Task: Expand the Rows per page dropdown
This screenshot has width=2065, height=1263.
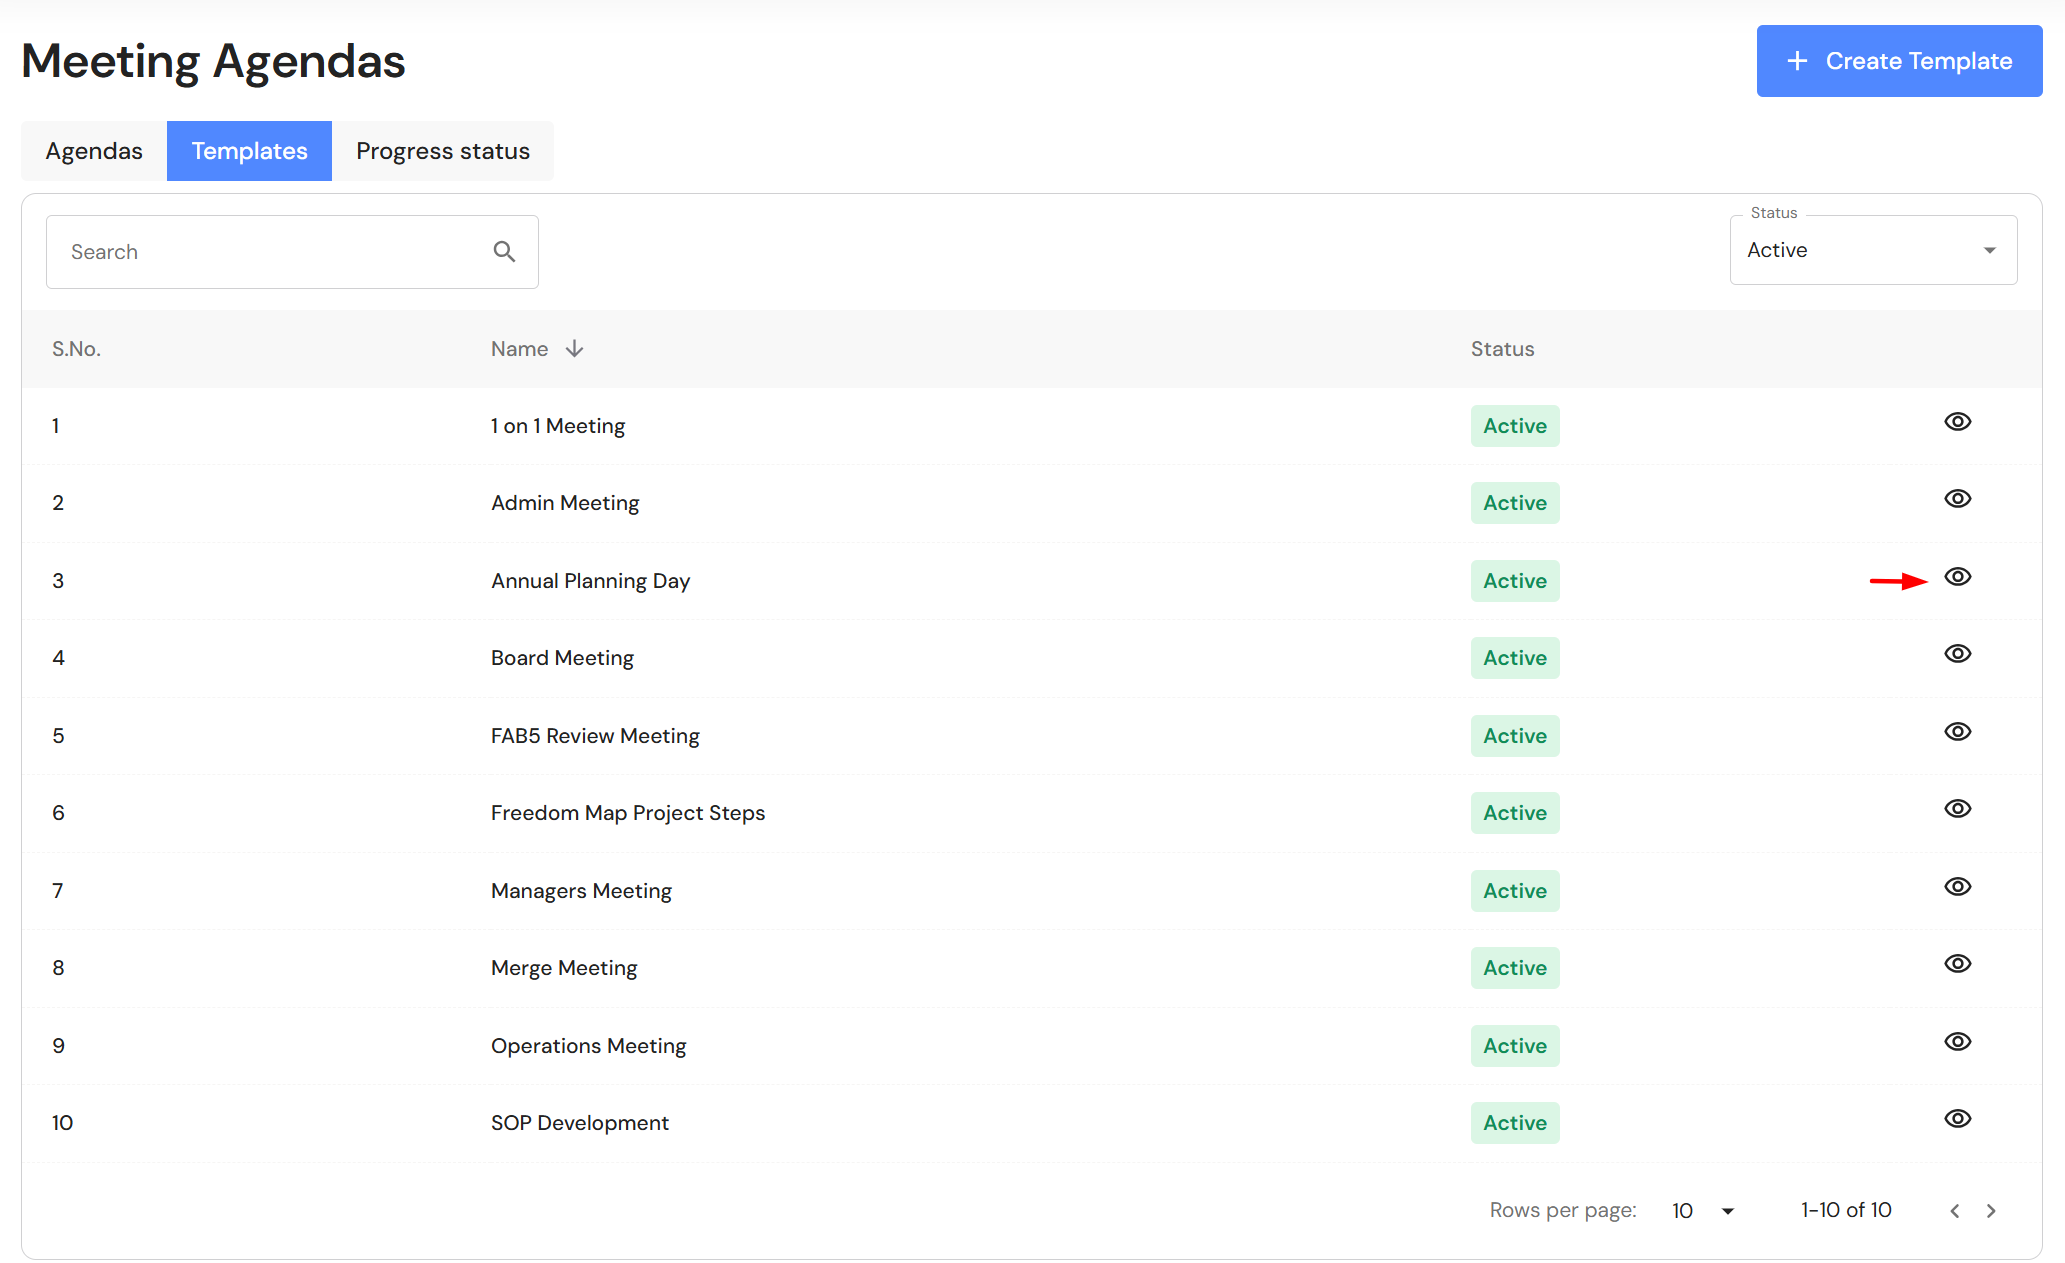Action: tap(1703, 1211)
